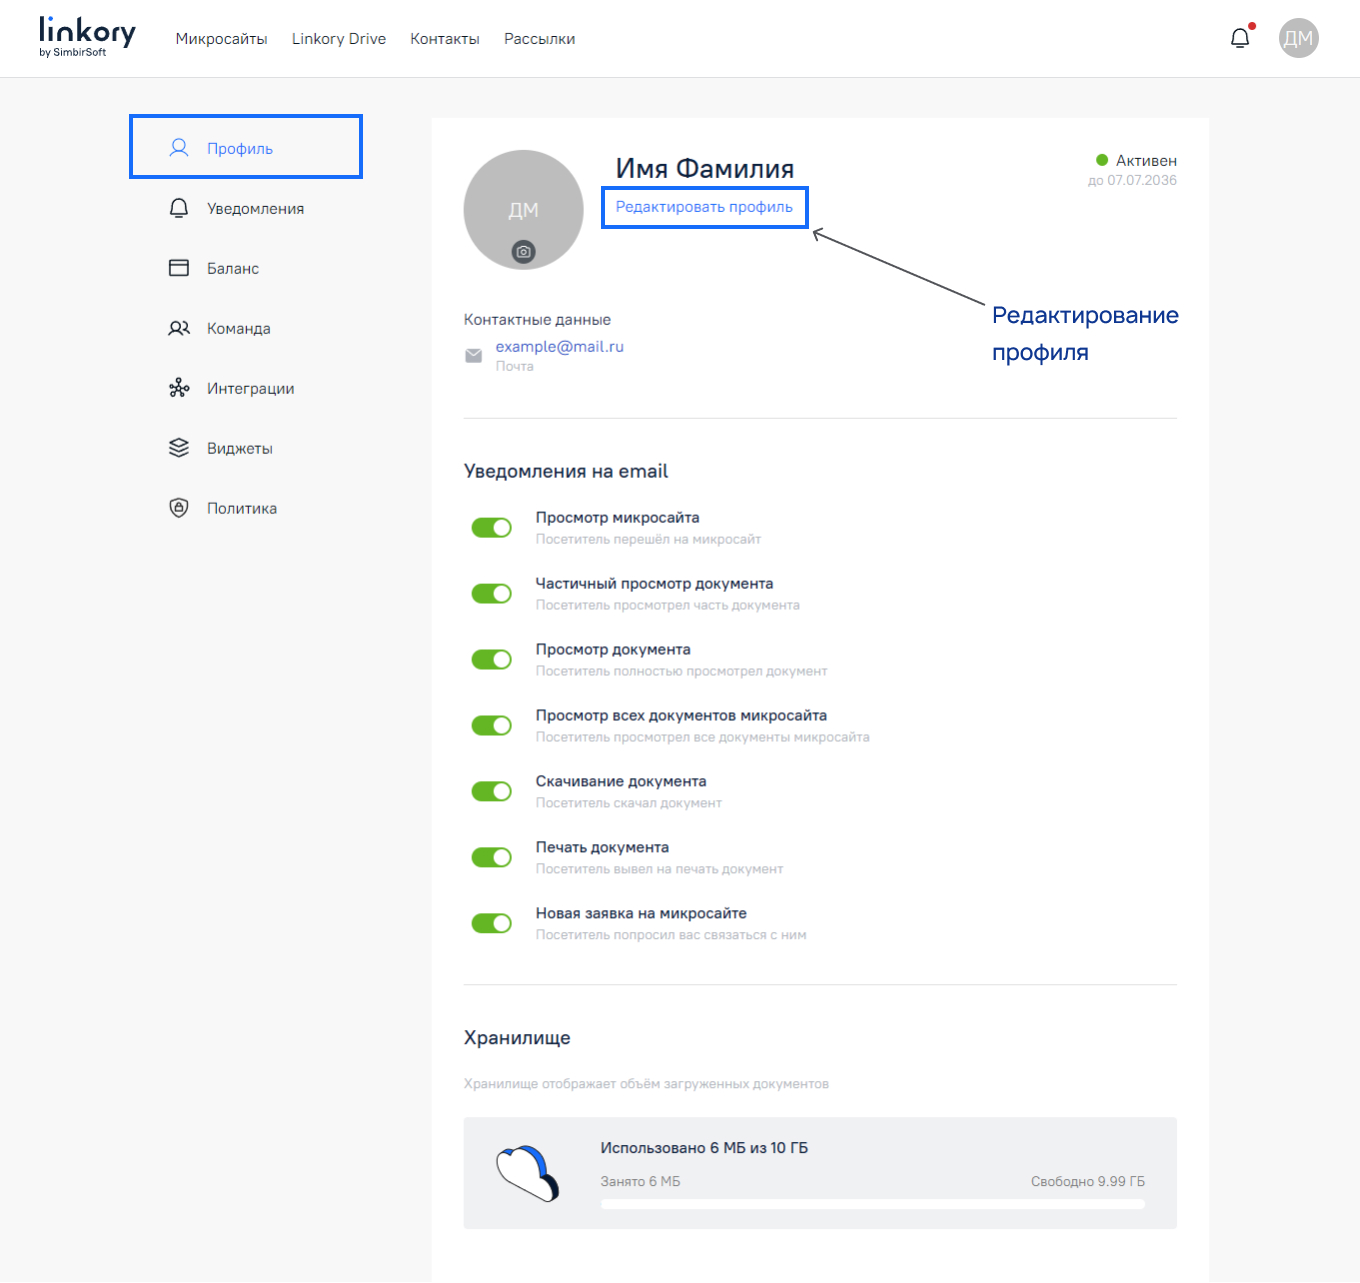Open Policy via shield icon
The image size is (1360, 1283).
pos(179,508)
